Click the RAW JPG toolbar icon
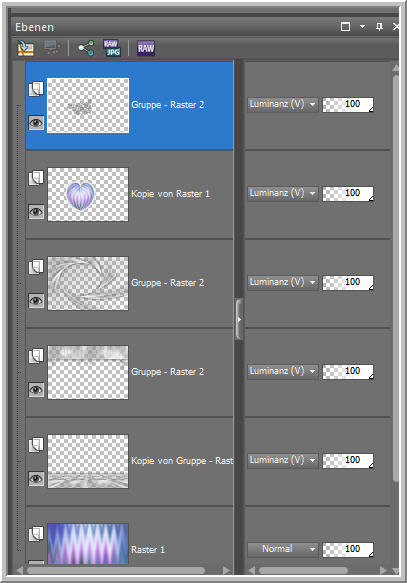Viewport: 407px width, 583px height. (112, 48)
